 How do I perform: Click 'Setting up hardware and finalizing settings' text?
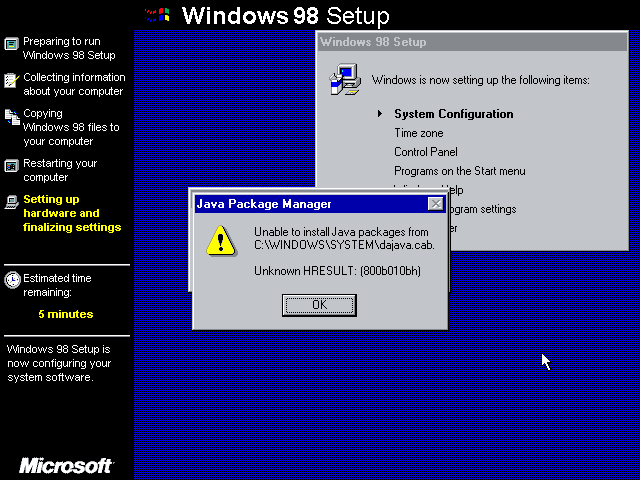tap(72, 213)
